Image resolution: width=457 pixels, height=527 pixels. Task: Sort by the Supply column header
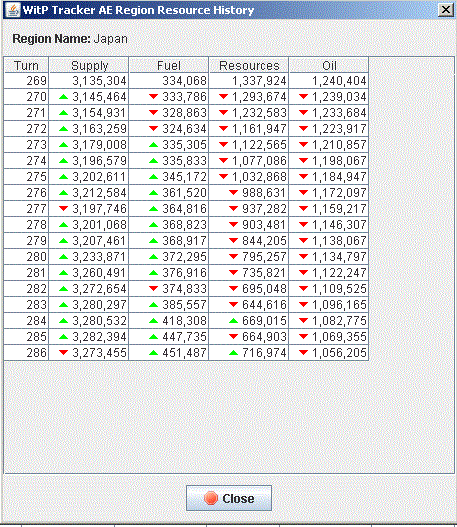click(89, 65)
